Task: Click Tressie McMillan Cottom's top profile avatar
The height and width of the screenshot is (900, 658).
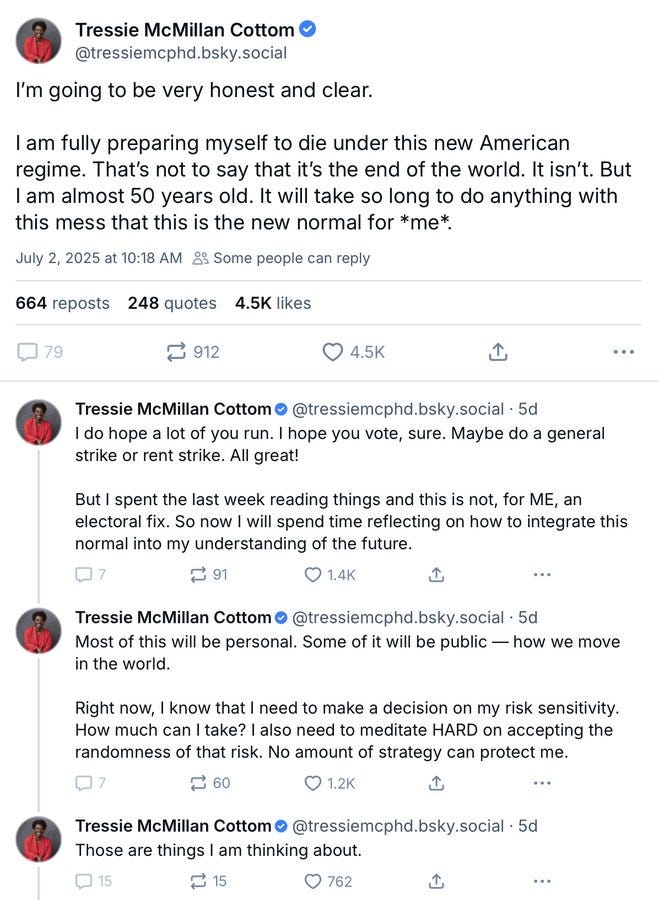Action: coord(38,41)
